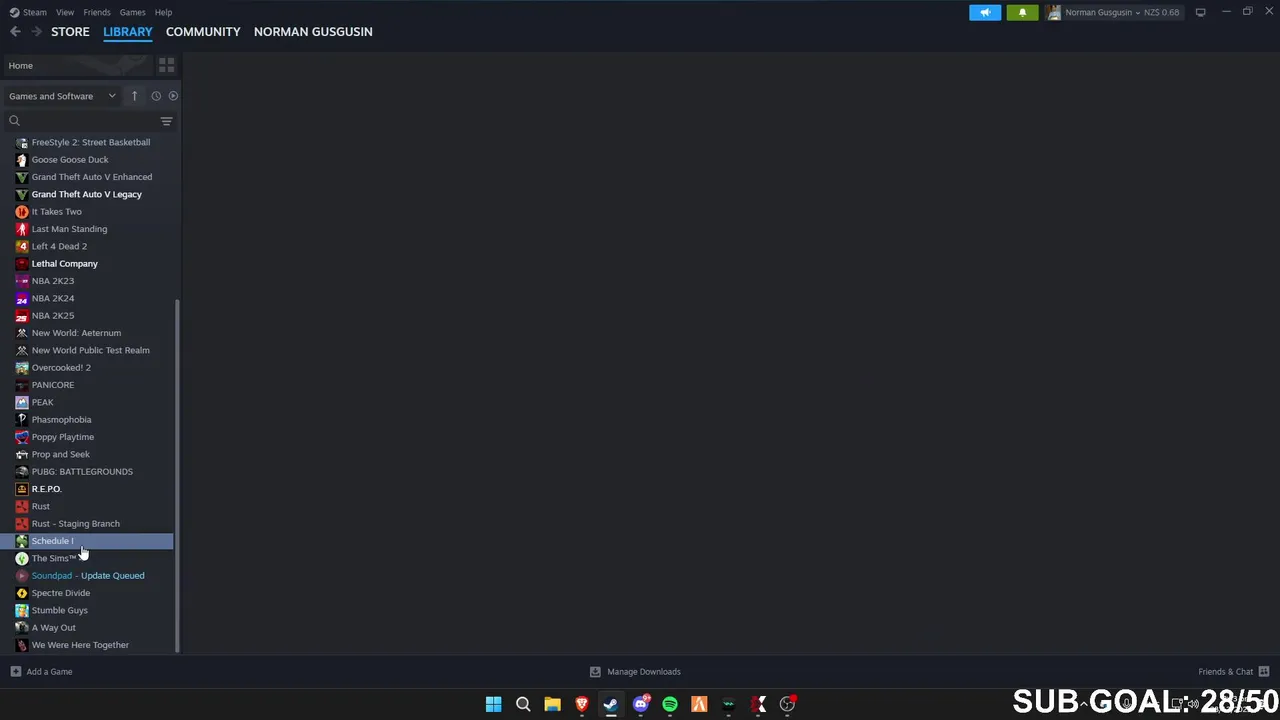Select PUBG: BATTLEGROUNDS in list
Image resolution: width=1280 pixels, height=720 pixels.
(x=82, y=471)
